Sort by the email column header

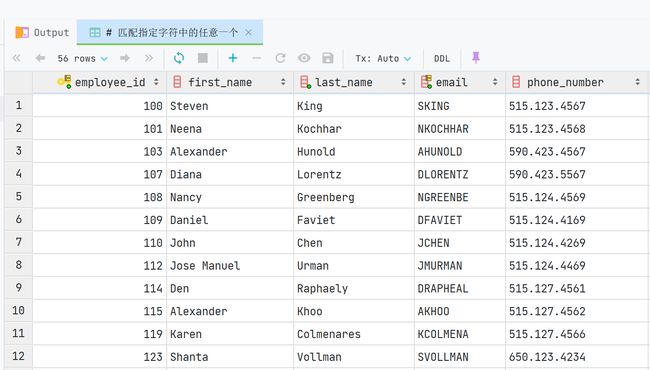coord(460,82)
